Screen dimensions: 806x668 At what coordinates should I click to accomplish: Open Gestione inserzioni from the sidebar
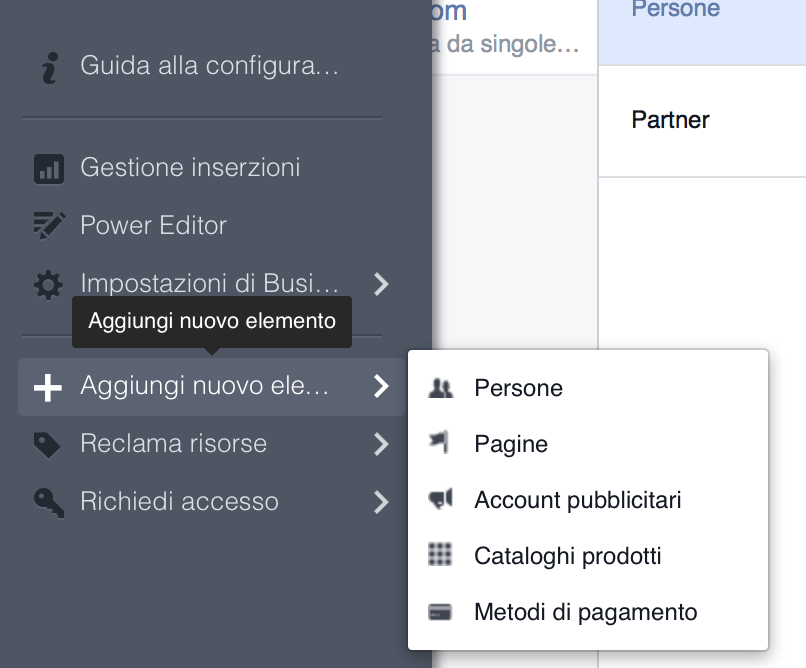coord(190,168)
